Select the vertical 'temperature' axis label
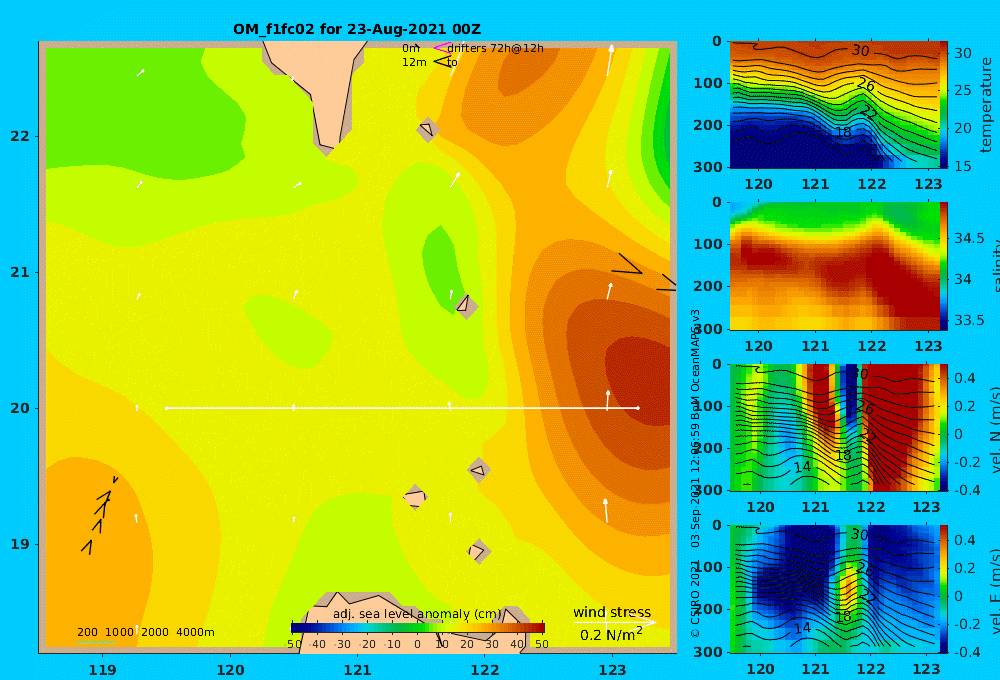Image resolution: width=1000 pixels, height=680 pixels. coord(987,105)
